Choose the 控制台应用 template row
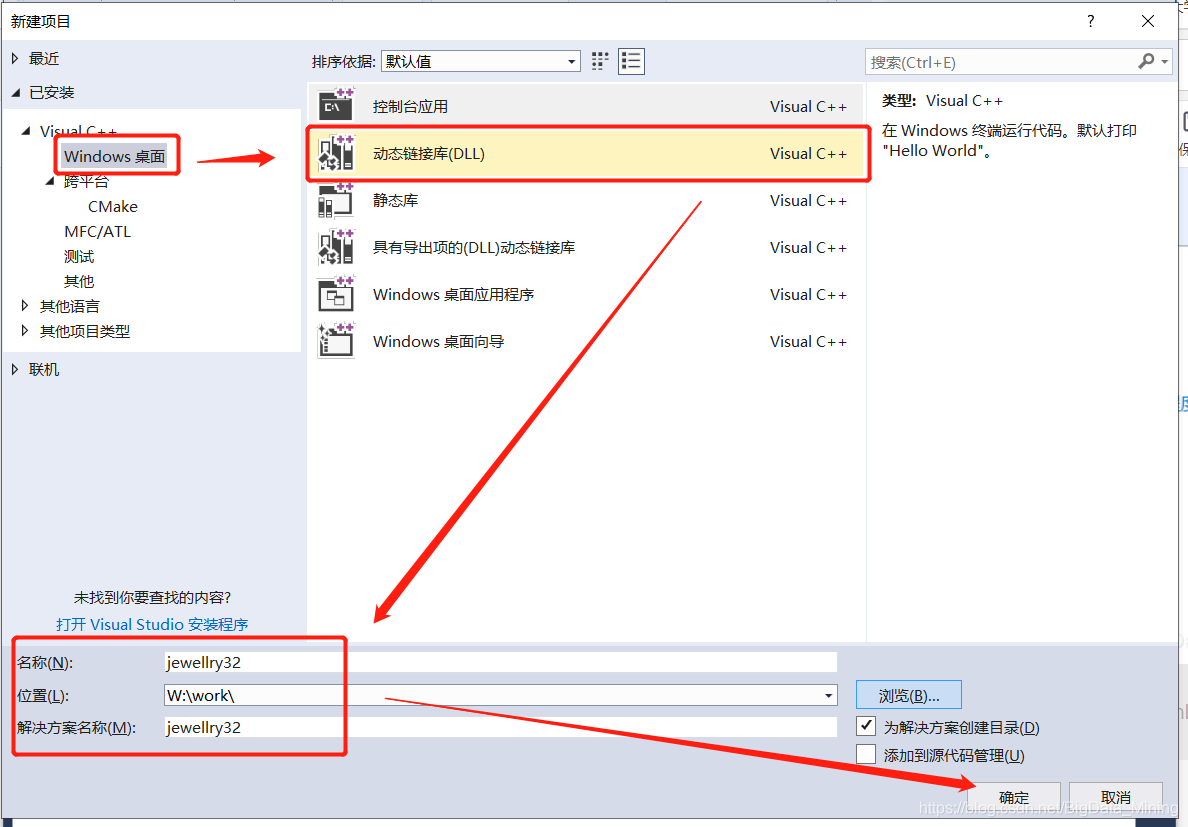 [586, 106]
